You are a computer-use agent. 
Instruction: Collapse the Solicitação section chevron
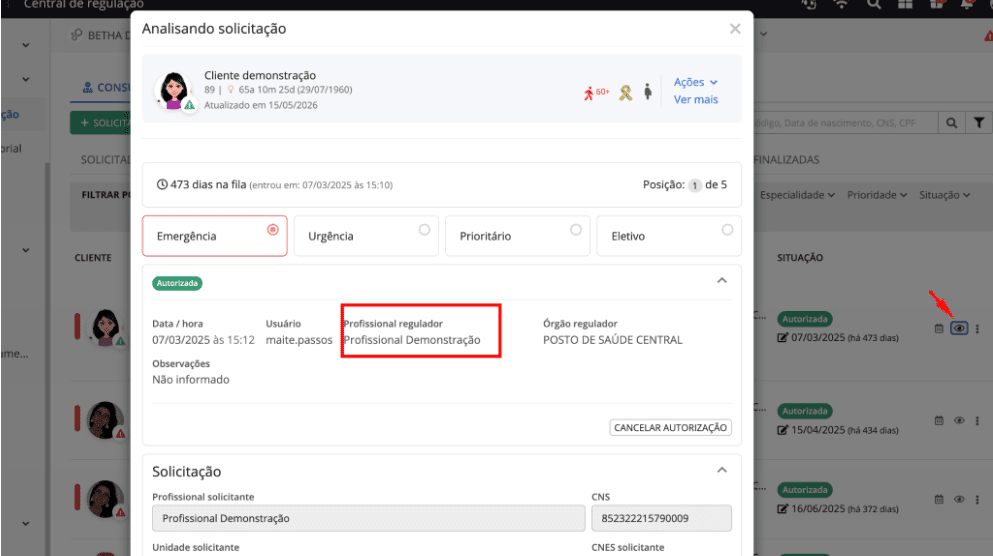point(722,470)
